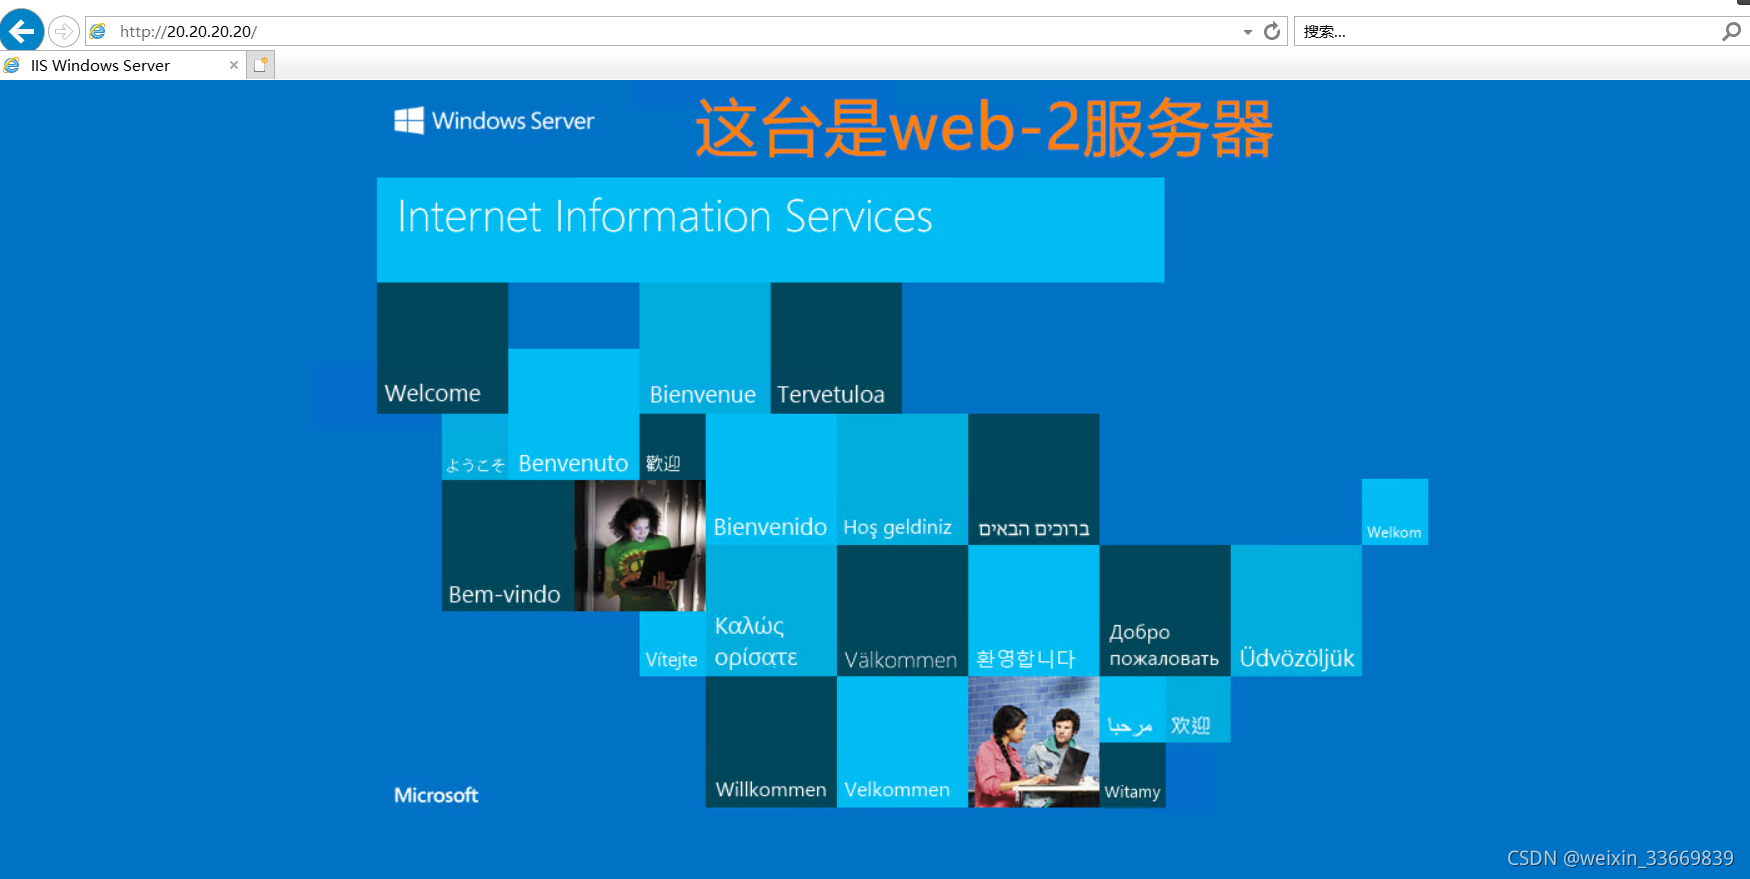Open a new tab button

click(261, 65)
